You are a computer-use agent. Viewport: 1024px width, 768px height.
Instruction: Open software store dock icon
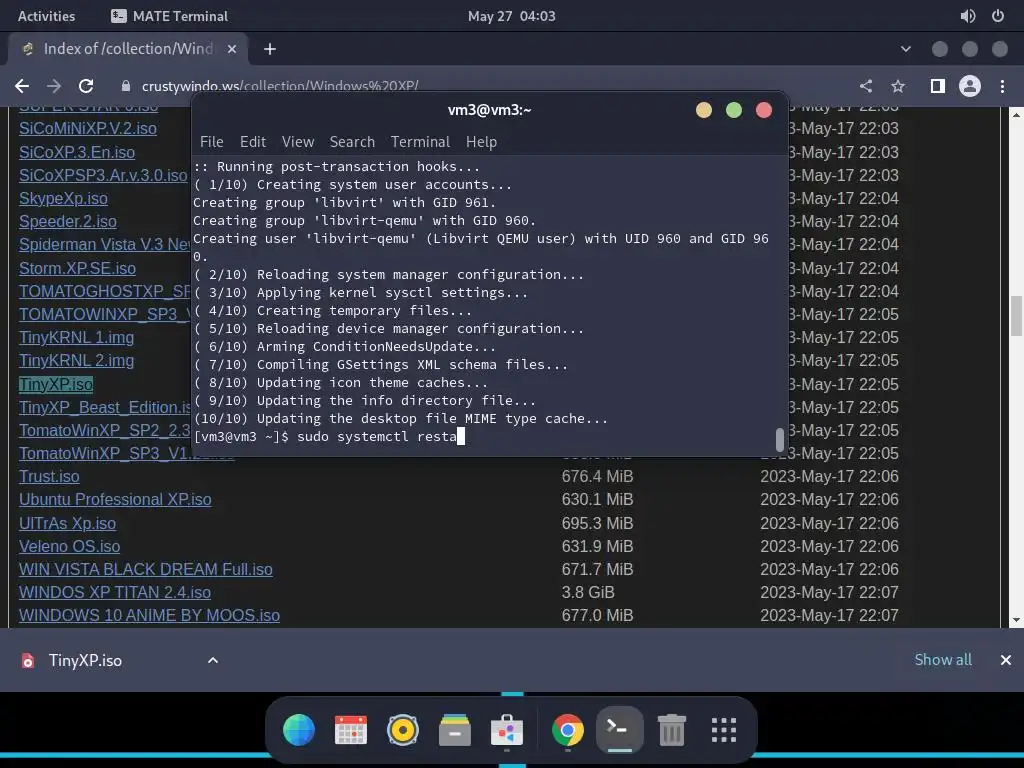point(507,730)
